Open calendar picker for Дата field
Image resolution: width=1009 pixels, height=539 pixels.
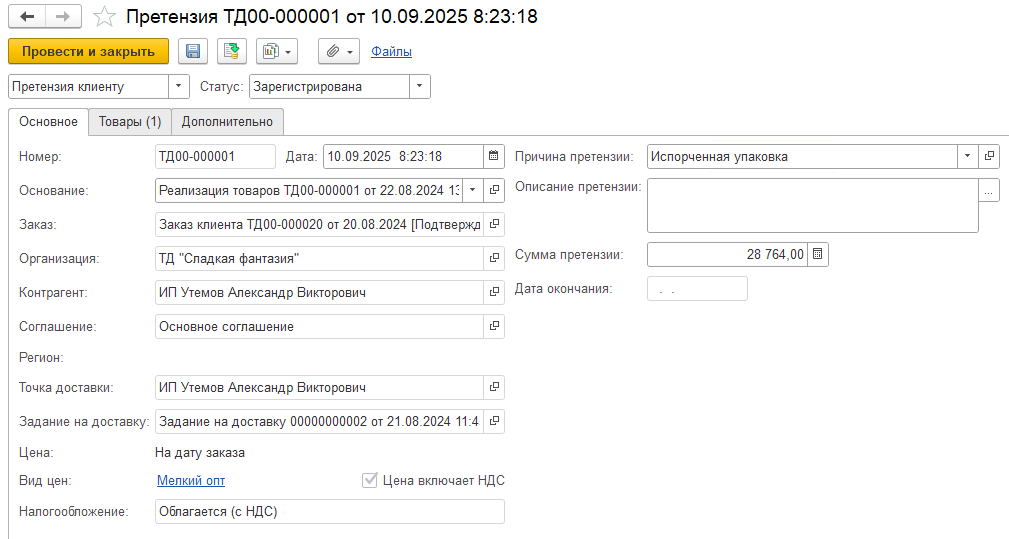coord(494,156)
